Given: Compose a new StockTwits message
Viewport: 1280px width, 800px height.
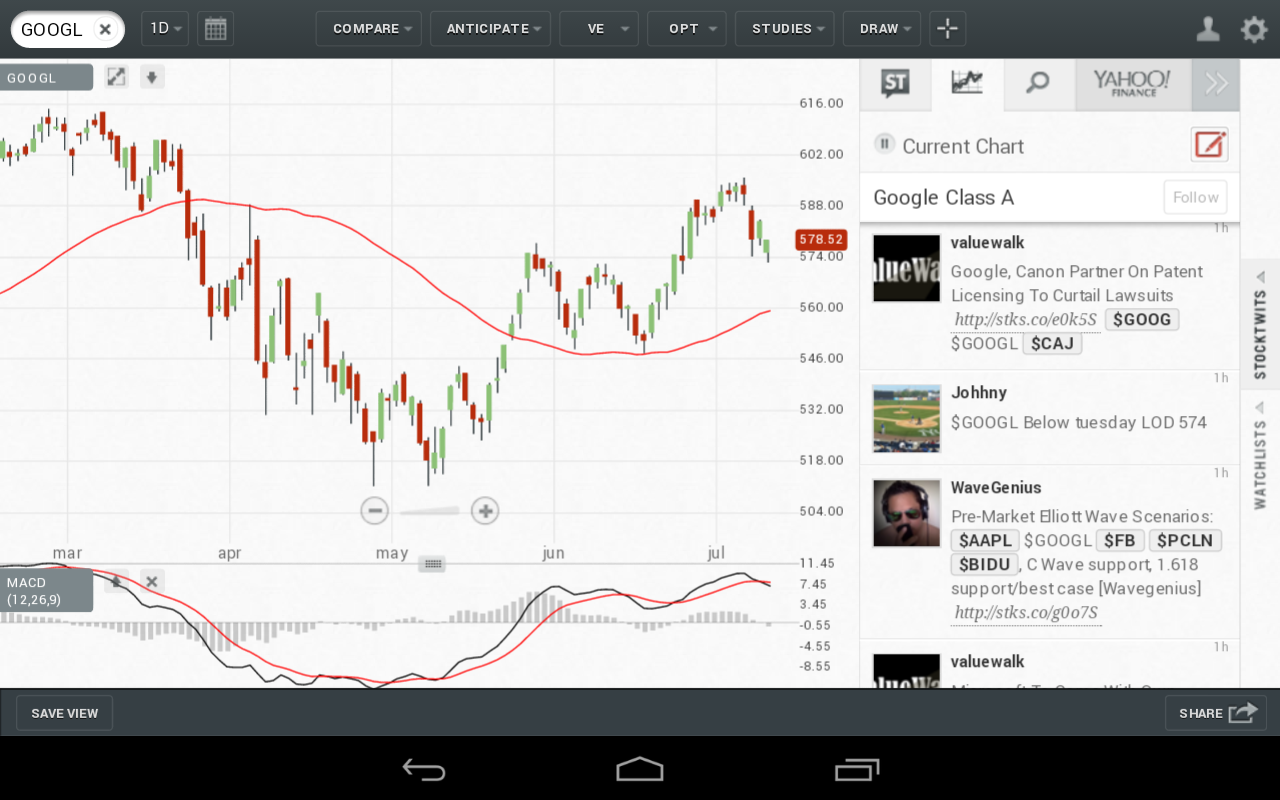Looking at the screenshot, I should [x=1210, y=145].
